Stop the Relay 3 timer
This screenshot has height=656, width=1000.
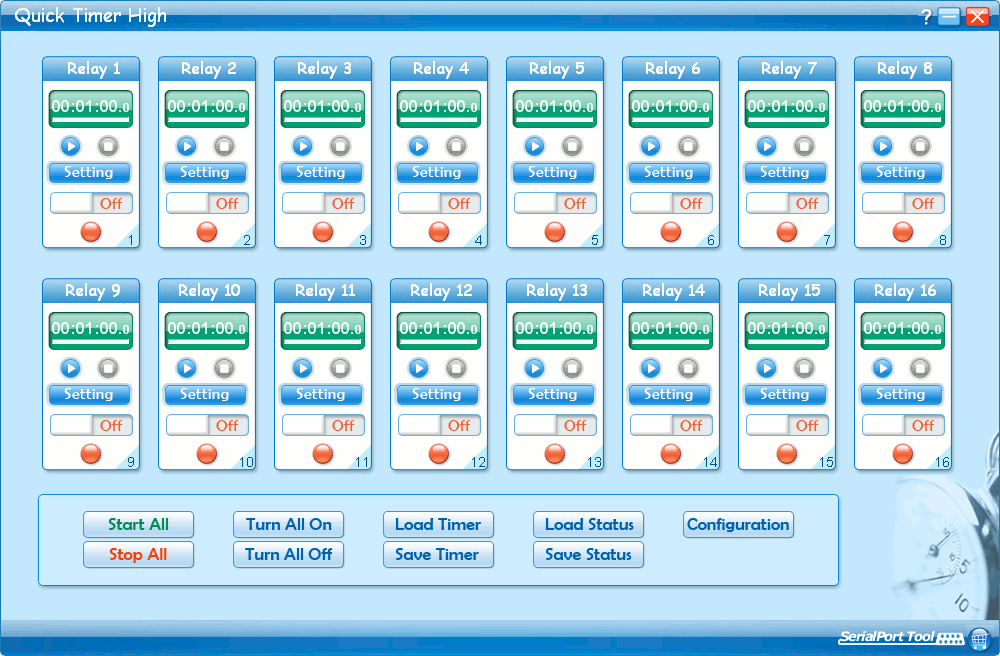point(340,147)
